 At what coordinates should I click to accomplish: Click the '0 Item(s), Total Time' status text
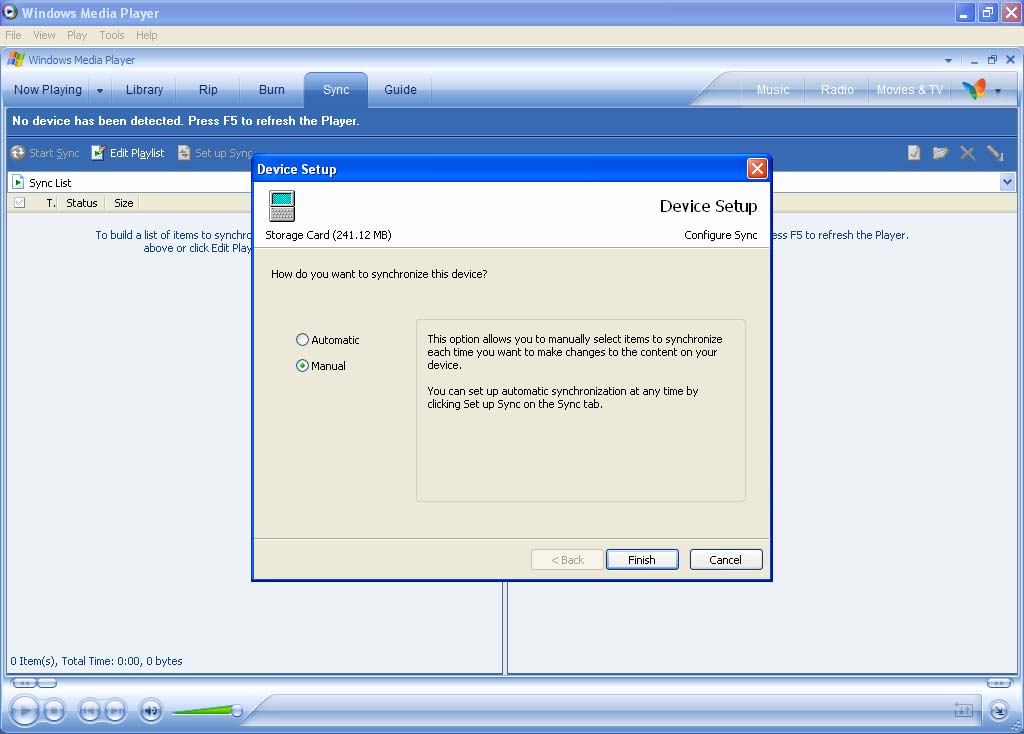[x=97, y=661]
